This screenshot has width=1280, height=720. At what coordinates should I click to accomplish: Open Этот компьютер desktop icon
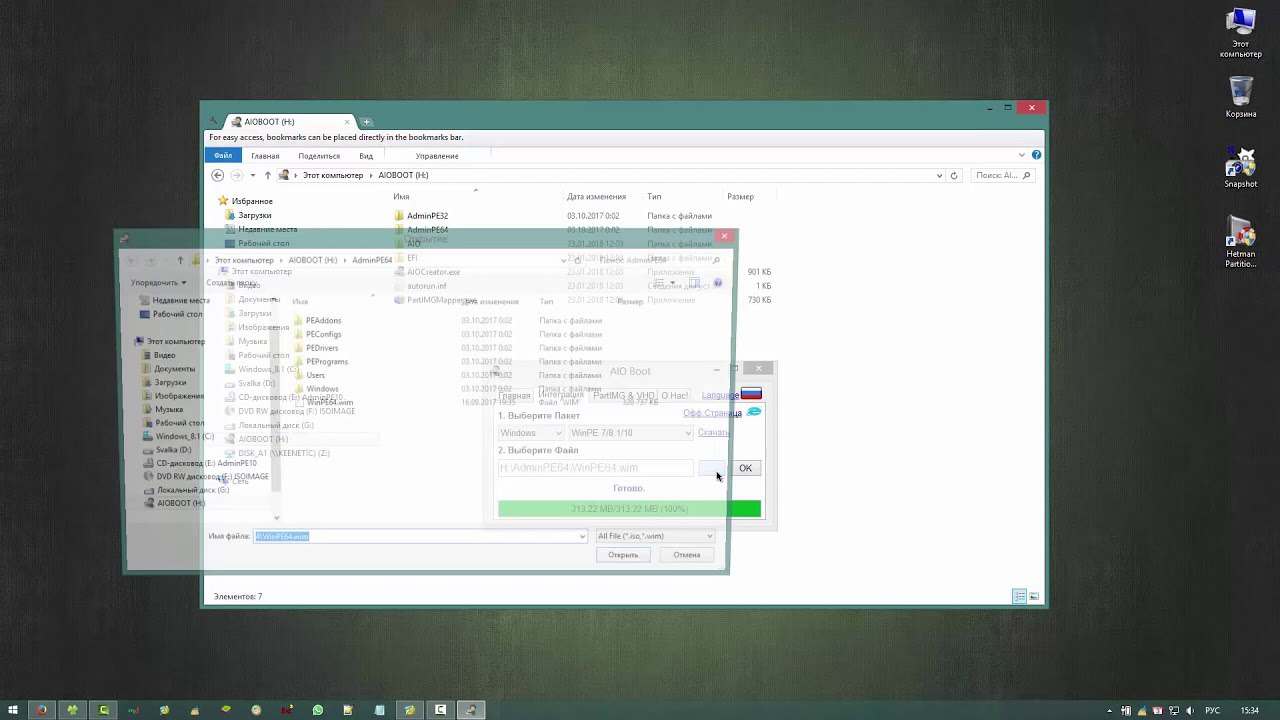(x=1241, y=33)
